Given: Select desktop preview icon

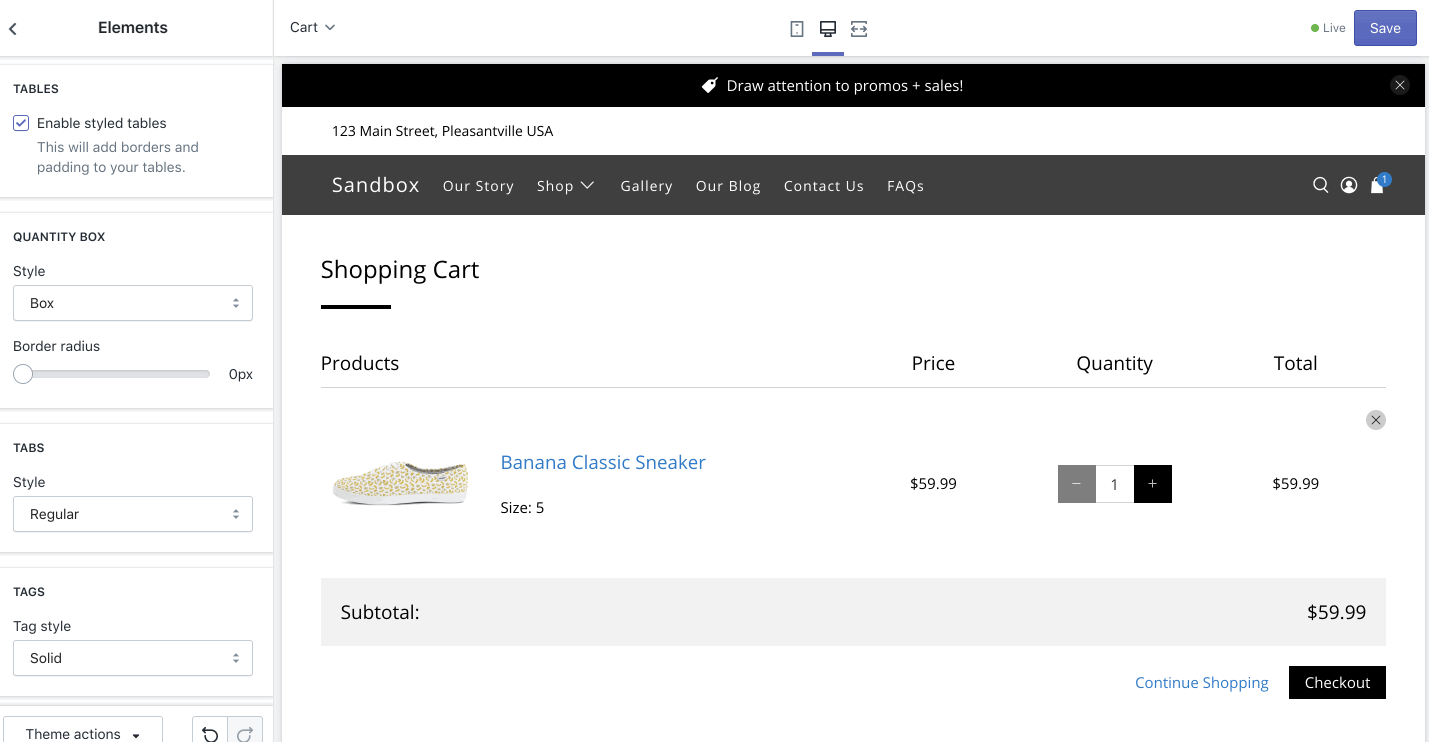Looking at the screenshot, I should click(x=828, y=29).
